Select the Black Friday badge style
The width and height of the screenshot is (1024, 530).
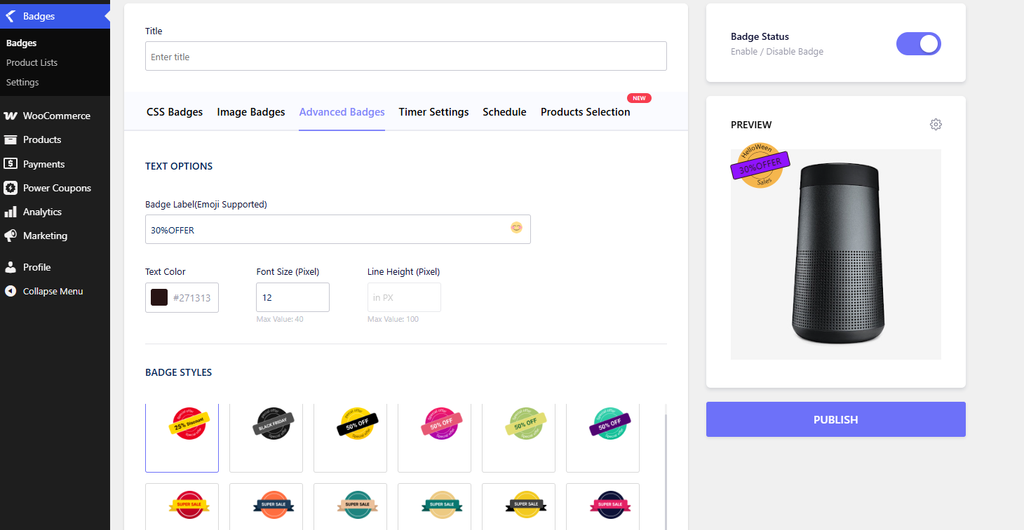(266, 437)
